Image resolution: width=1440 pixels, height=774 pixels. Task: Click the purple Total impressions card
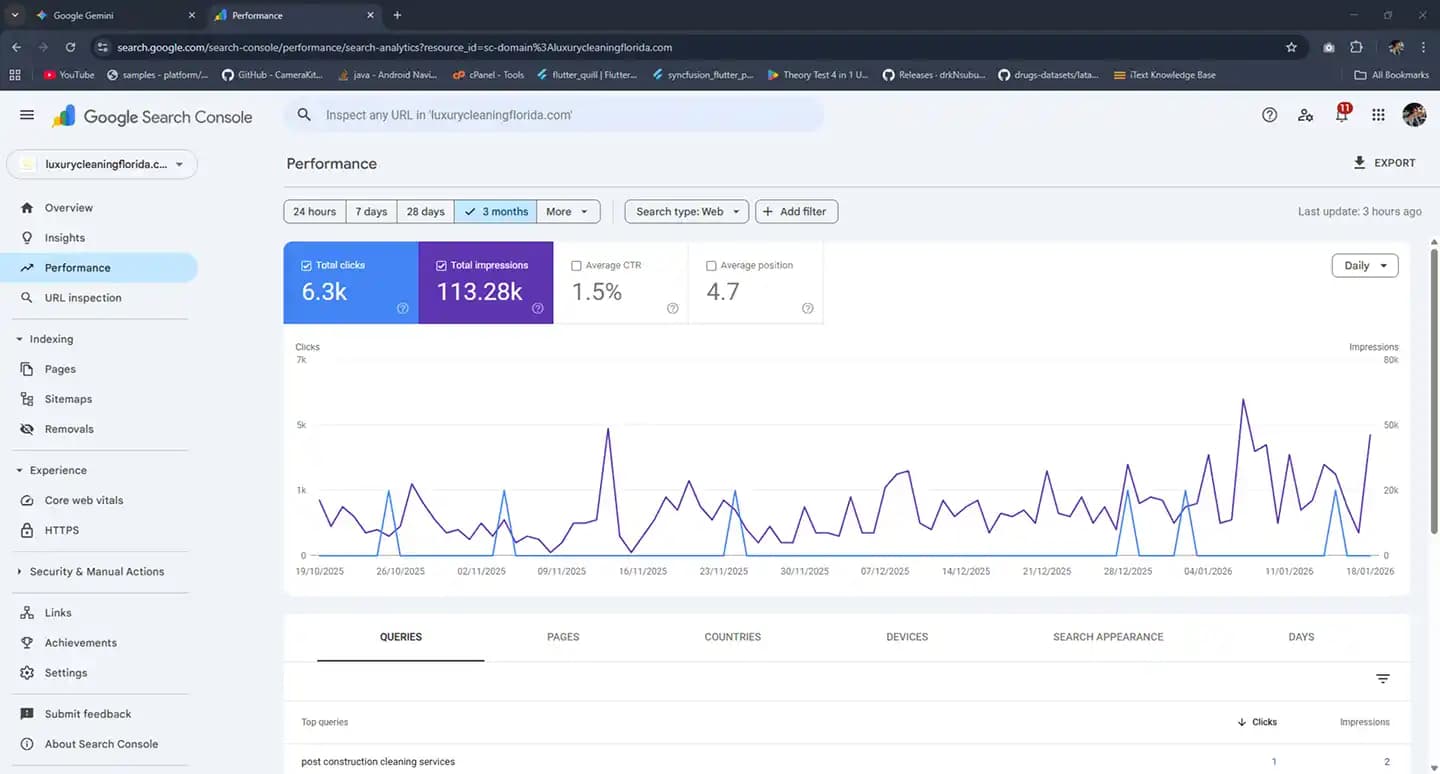pos(485,283)
